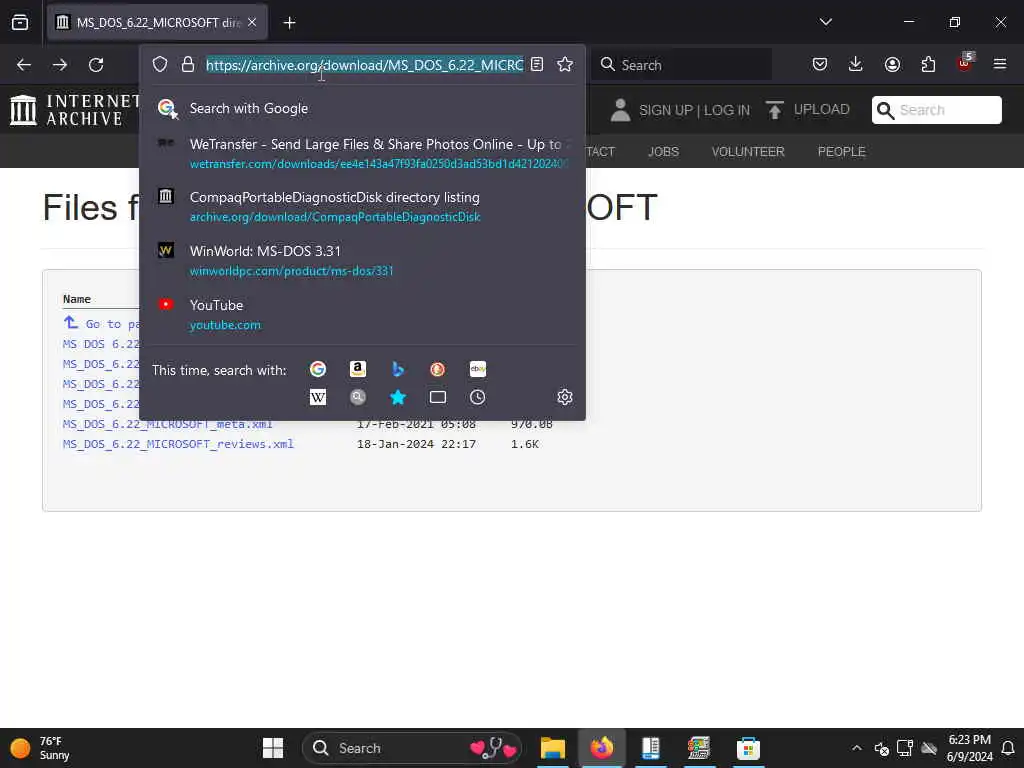
Task: Search this time with Bing icon
Action: click(x=398, y=369)
